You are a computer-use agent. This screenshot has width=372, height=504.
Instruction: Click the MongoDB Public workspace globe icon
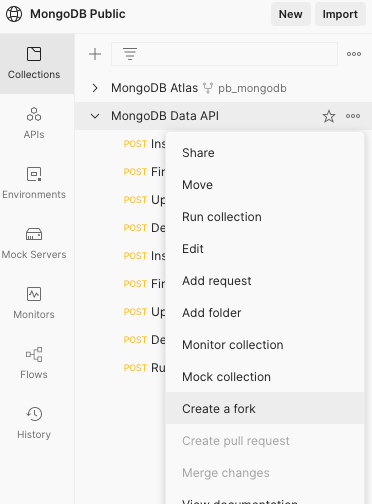click(x=14, y=14)
